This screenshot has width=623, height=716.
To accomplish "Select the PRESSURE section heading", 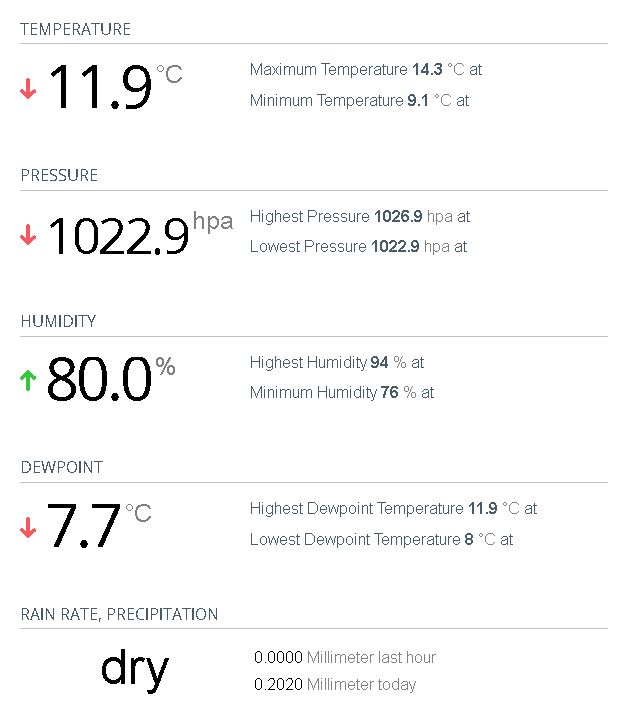I will [60, 175].
